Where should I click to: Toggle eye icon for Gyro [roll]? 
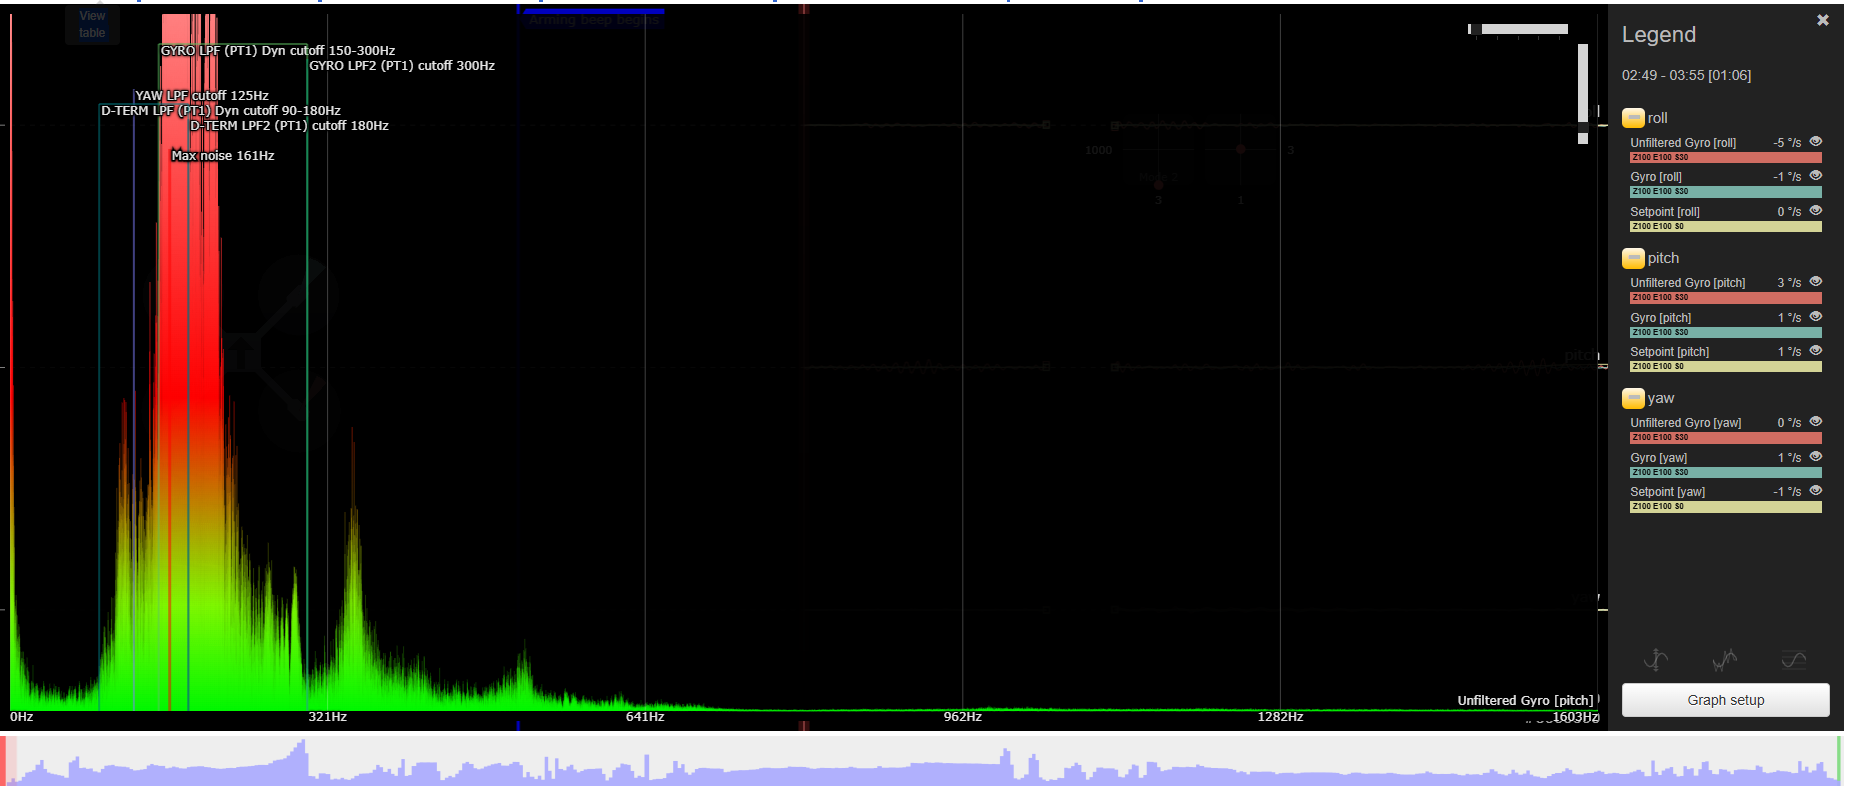point(1815,176)
